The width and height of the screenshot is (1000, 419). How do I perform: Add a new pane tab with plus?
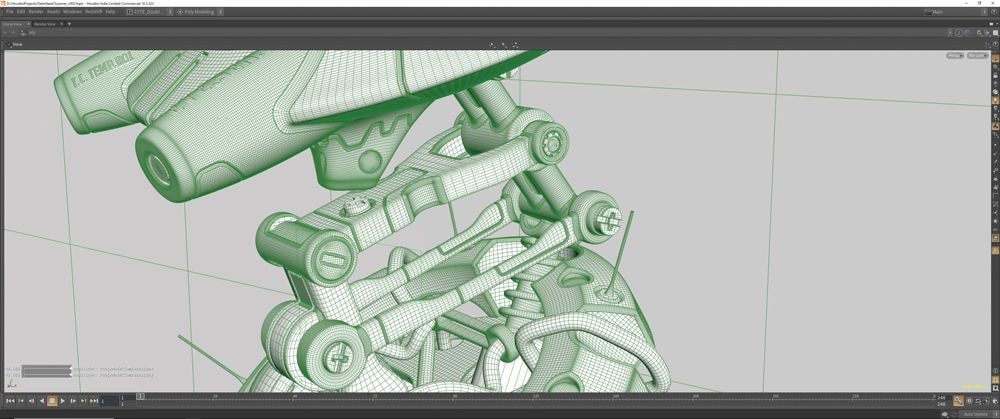[x=69, y=24]
